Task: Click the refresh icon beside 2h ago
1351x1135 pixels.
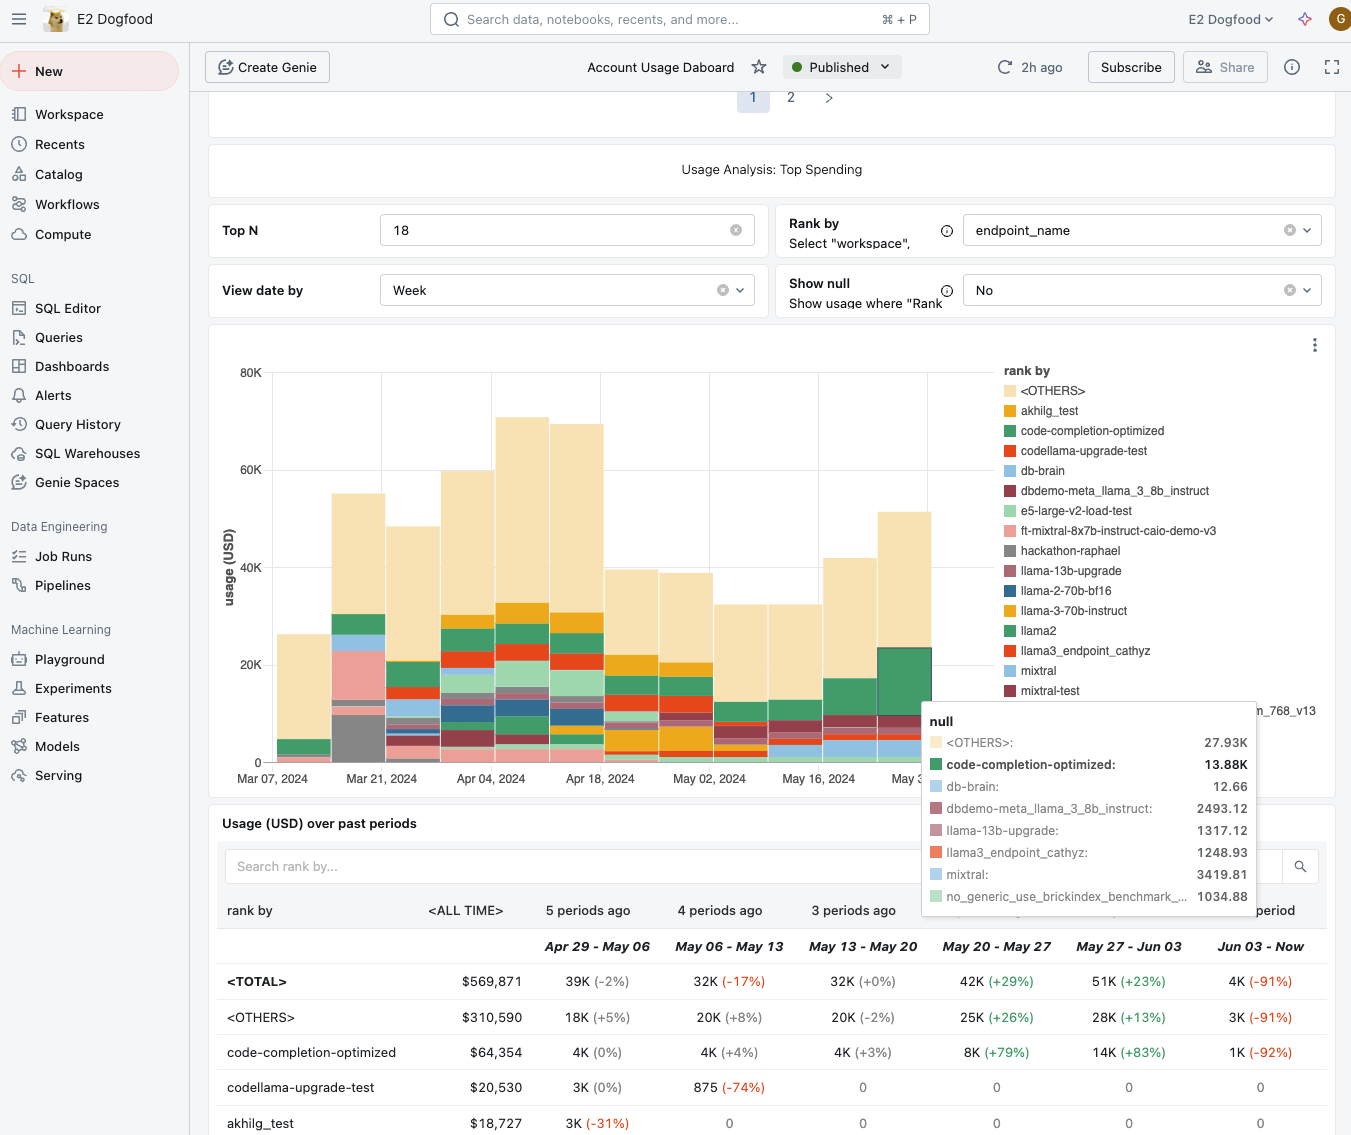Action: (x=1005, y=67)
